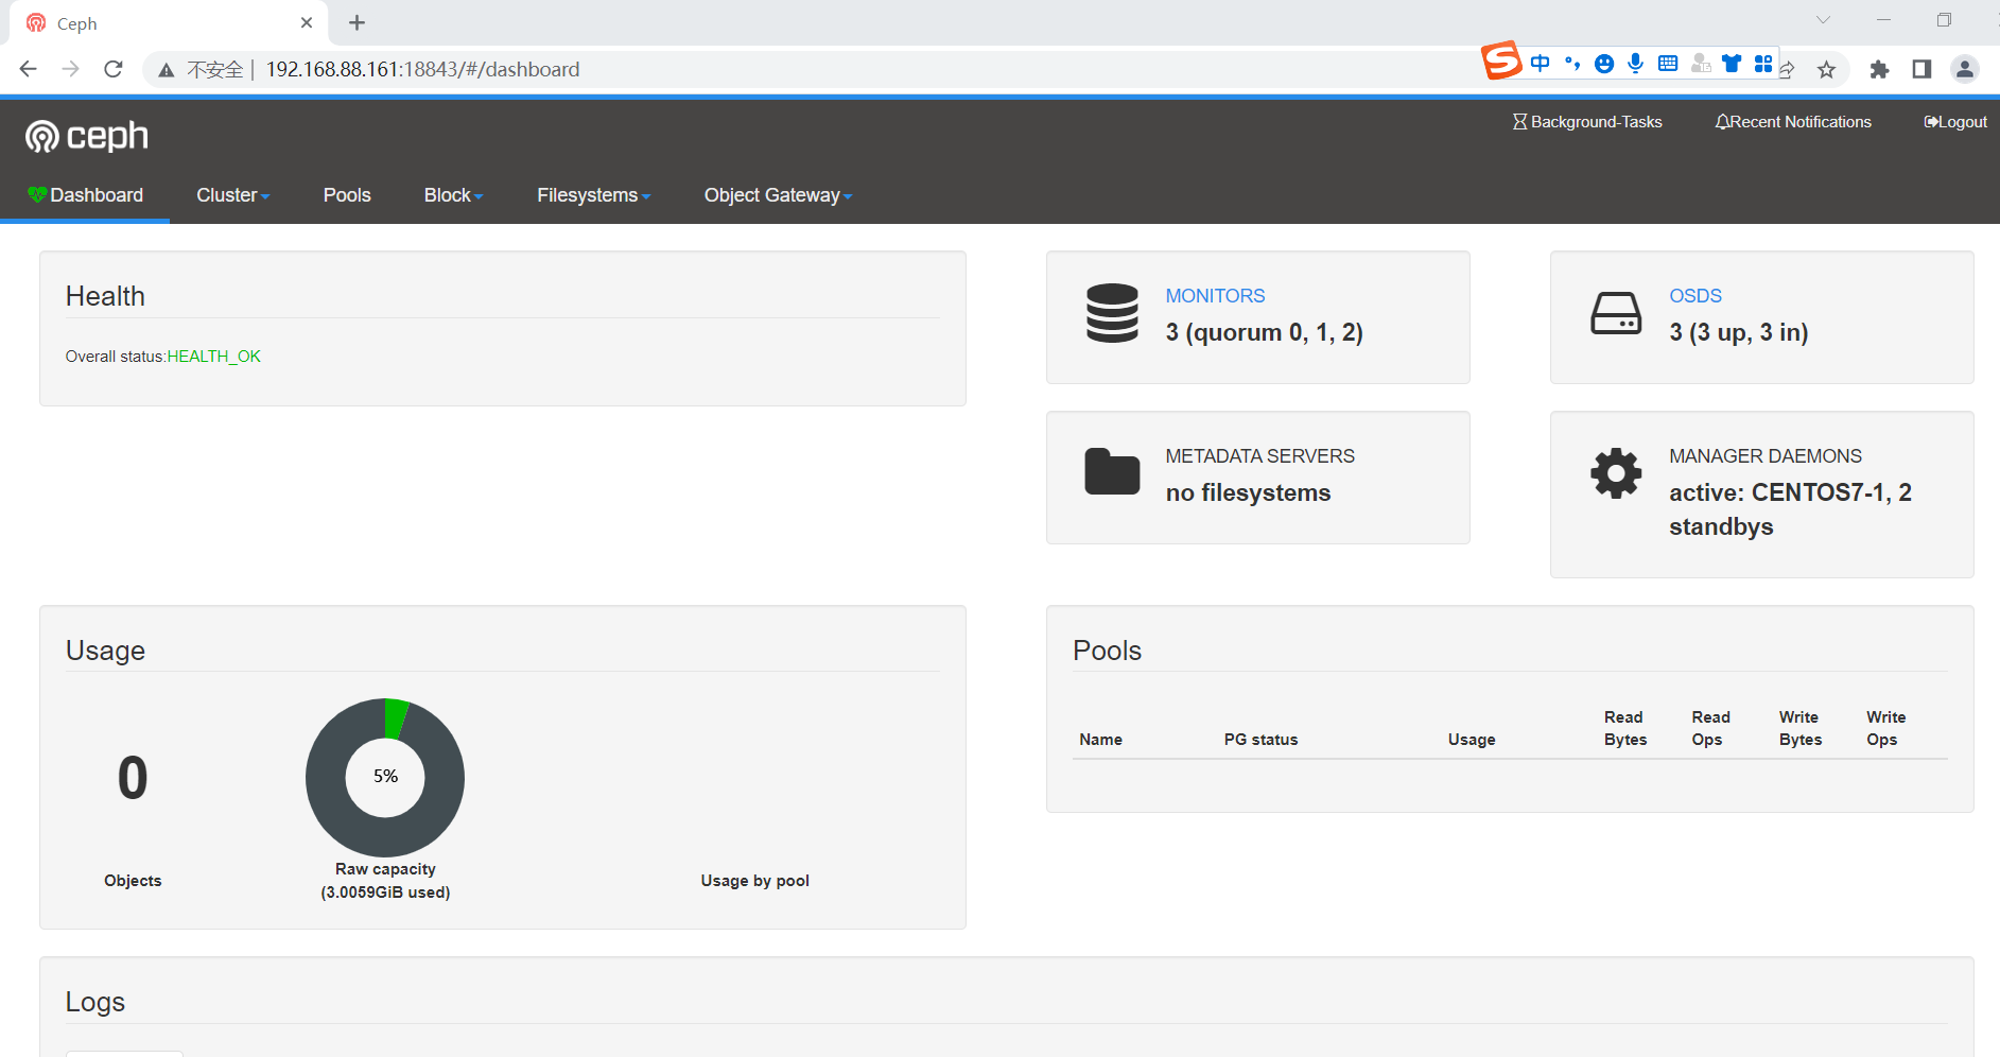Toggle browser side panel icon
The image size is (2000, 1057).
(x=1921, y=69)
